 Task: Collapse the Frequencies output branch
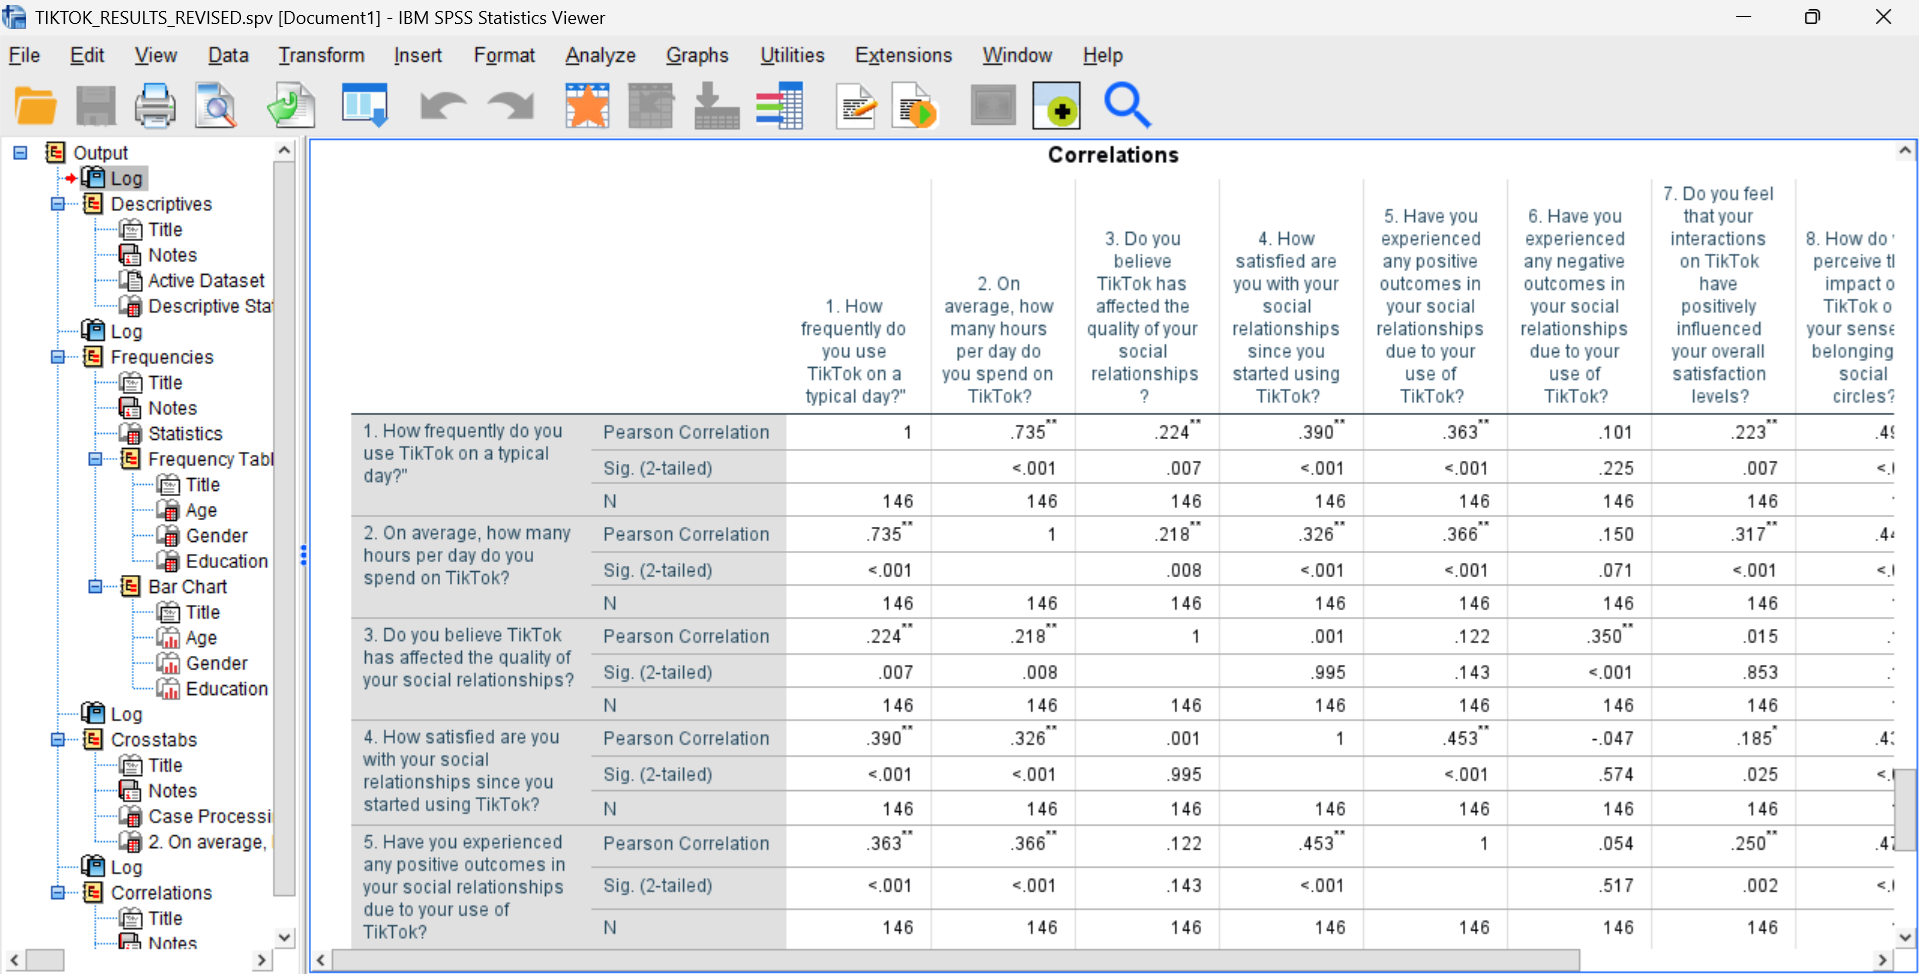(x=57, y=357)
